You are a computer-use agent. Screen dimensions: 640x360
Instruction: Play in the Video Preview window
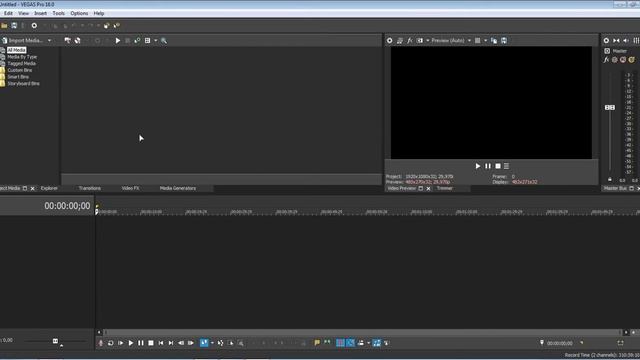pyautogui.click(x=478, y=166)
